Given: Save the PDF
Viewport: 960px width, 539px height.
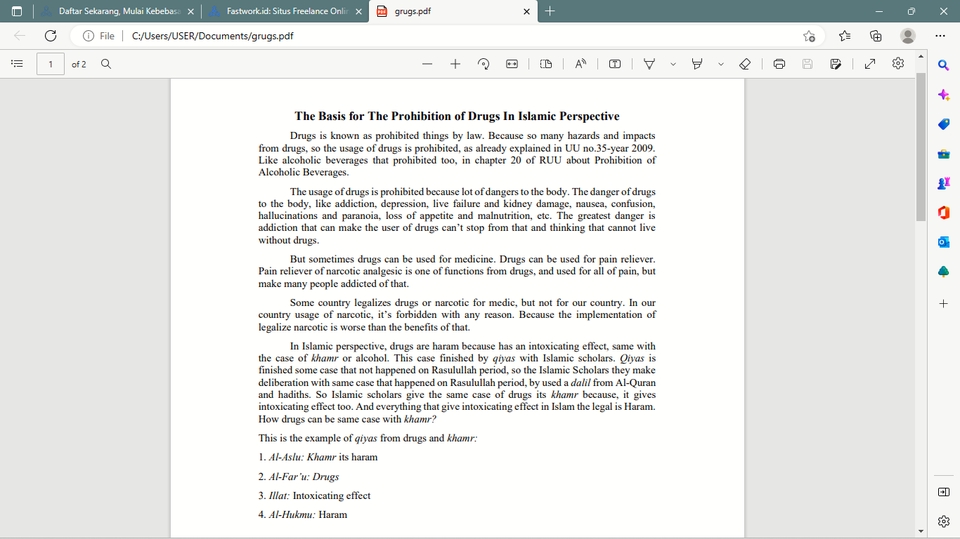Looking at the screenshot, I should pyautogui.click(x=808, y=64).
